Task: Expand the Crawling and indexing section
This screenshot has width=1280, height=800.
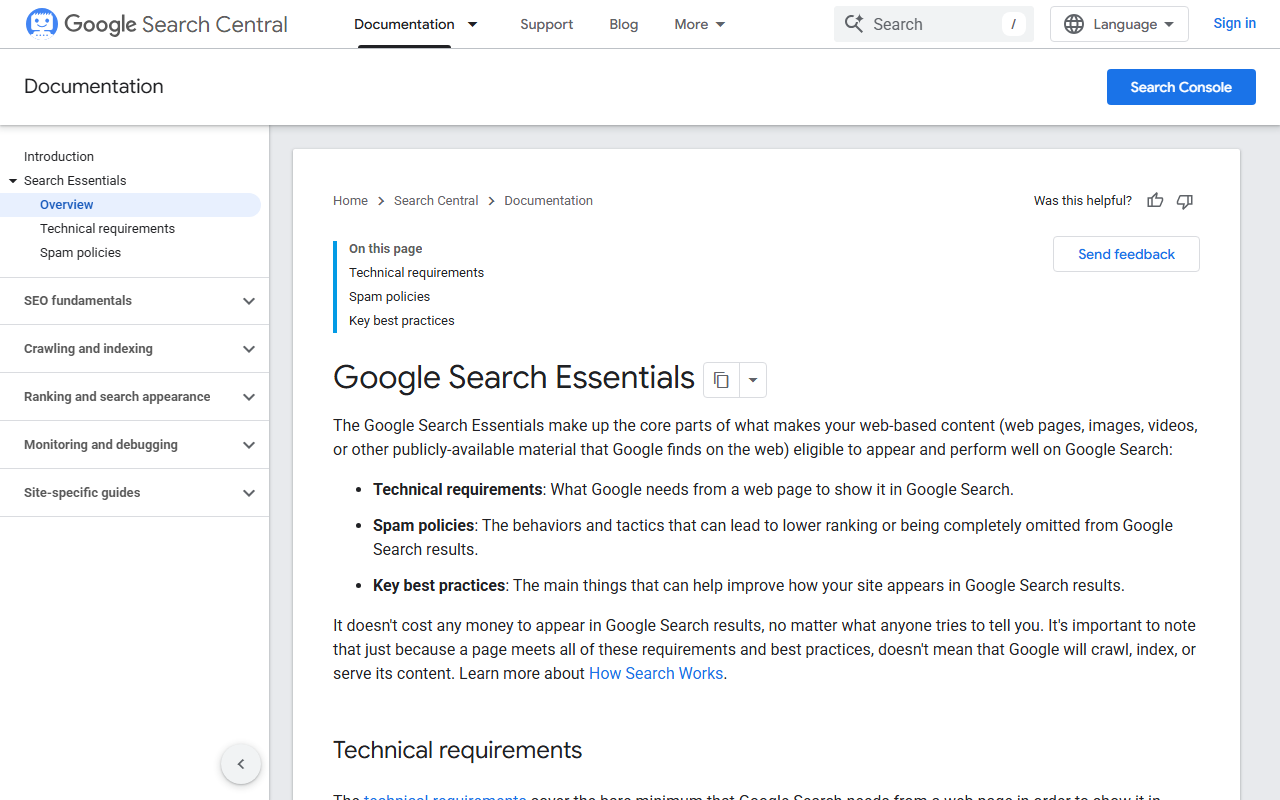Action: tap(135, 349)
